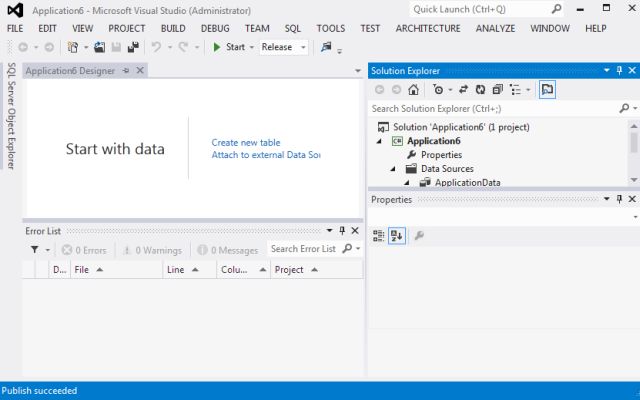Click the Search Error List field
Screen dimensions: 640x400
(x=314, y=249)
